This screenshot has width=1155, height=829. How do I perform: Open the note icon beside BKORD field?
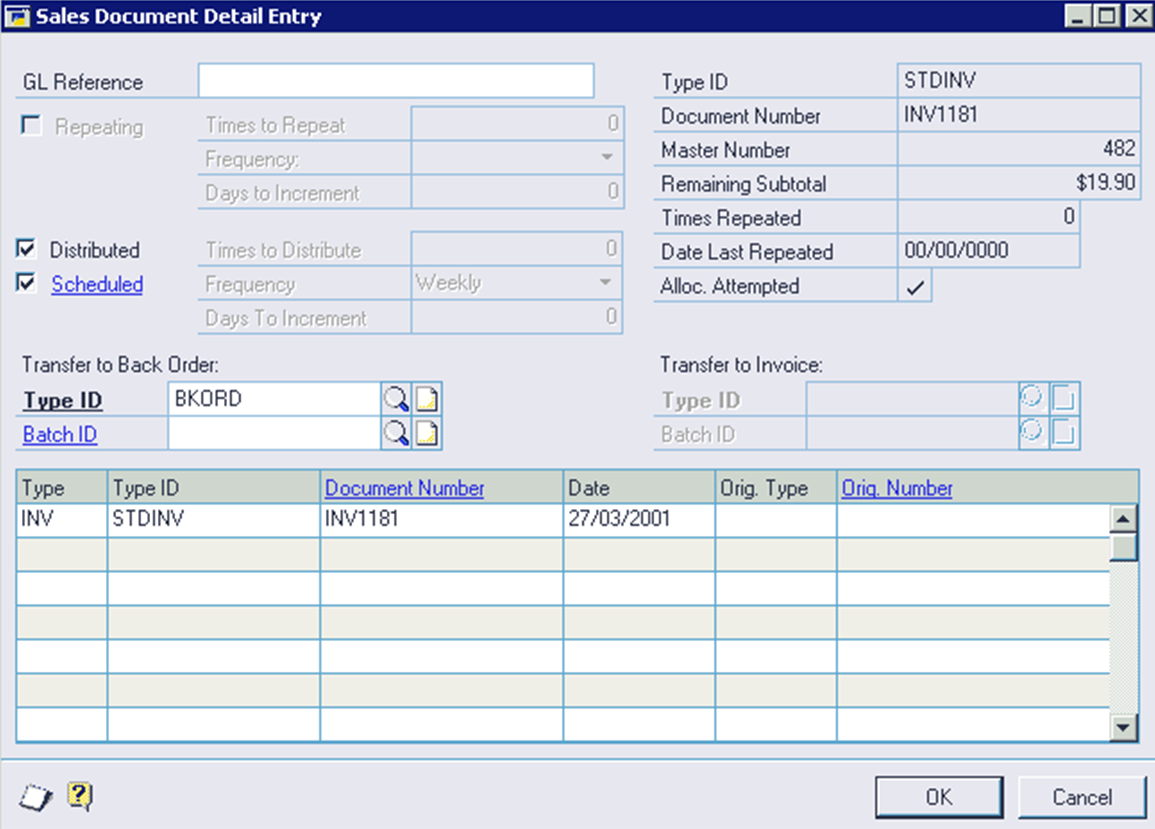point(427,400)
